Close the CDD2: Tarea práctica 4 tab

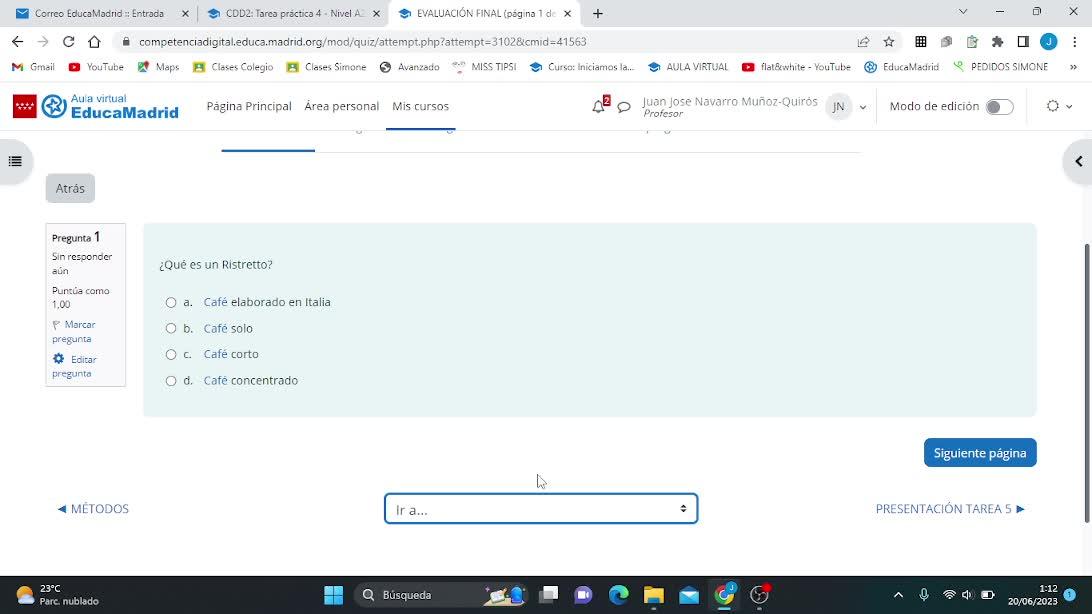376,13
